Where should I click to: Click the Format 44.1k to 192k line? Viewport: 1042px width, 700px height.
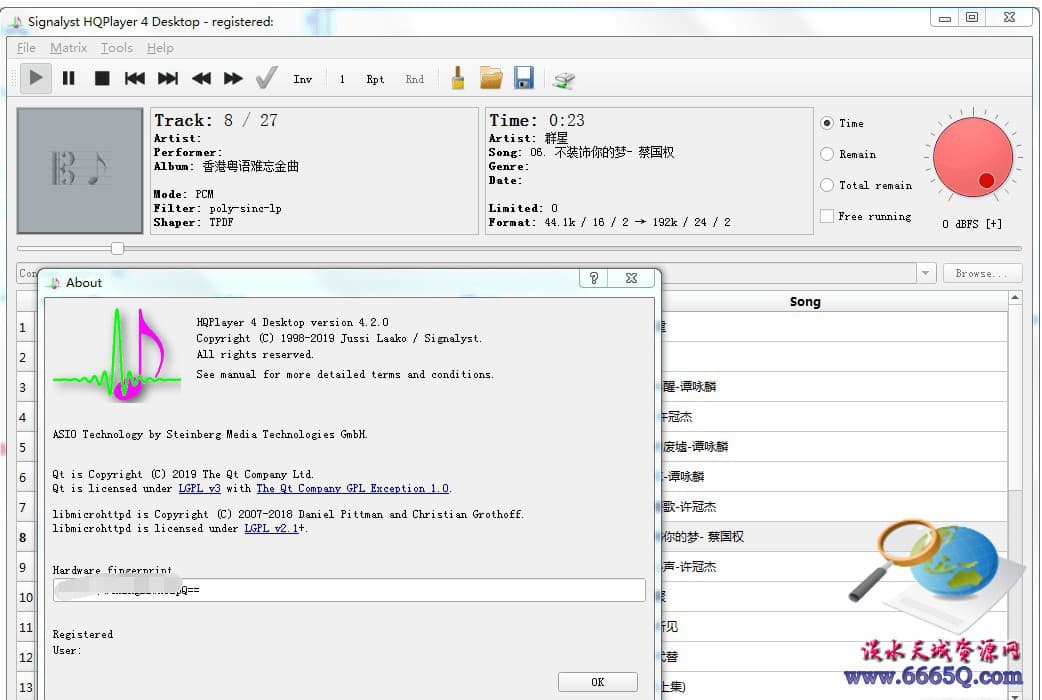609,223
